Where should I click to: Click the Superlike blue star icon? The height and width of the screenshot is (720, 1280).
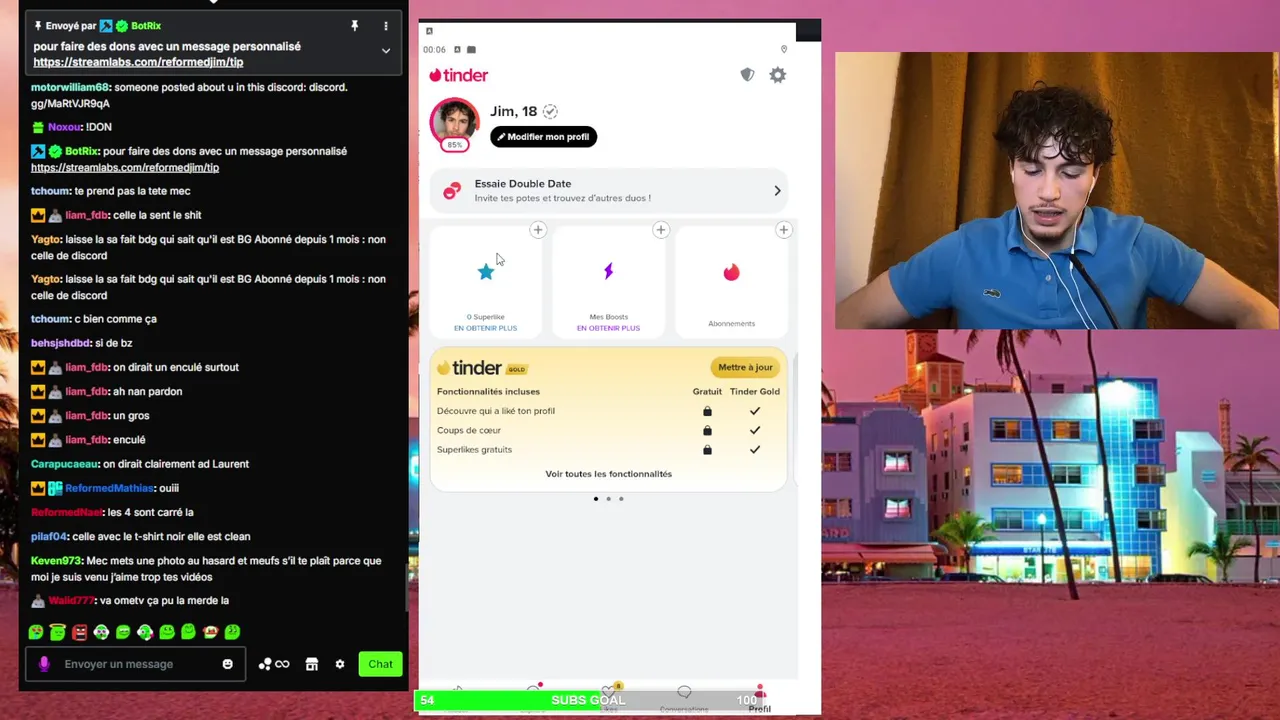click(486, 272)
